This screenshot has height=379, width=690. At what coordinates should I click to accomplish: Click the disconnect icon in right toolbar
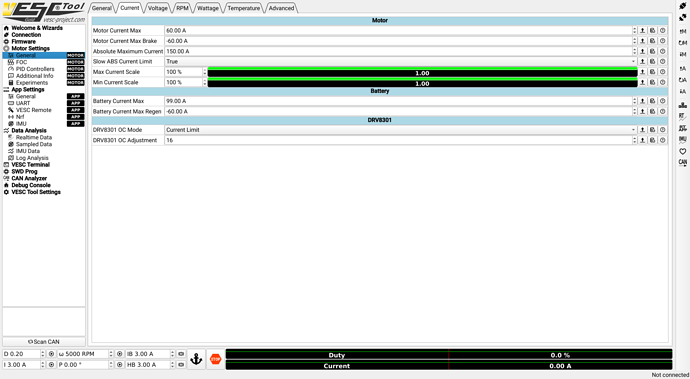coord(683,18)
